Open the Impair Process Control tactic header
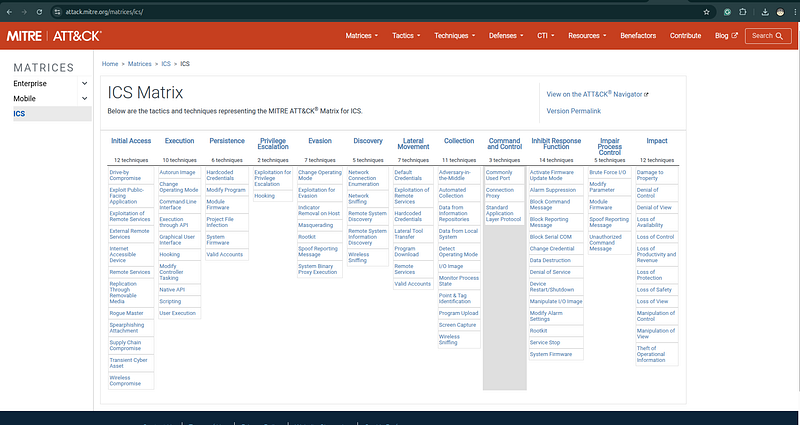This screenshot has width=800, height=425. tap(610, 146)
